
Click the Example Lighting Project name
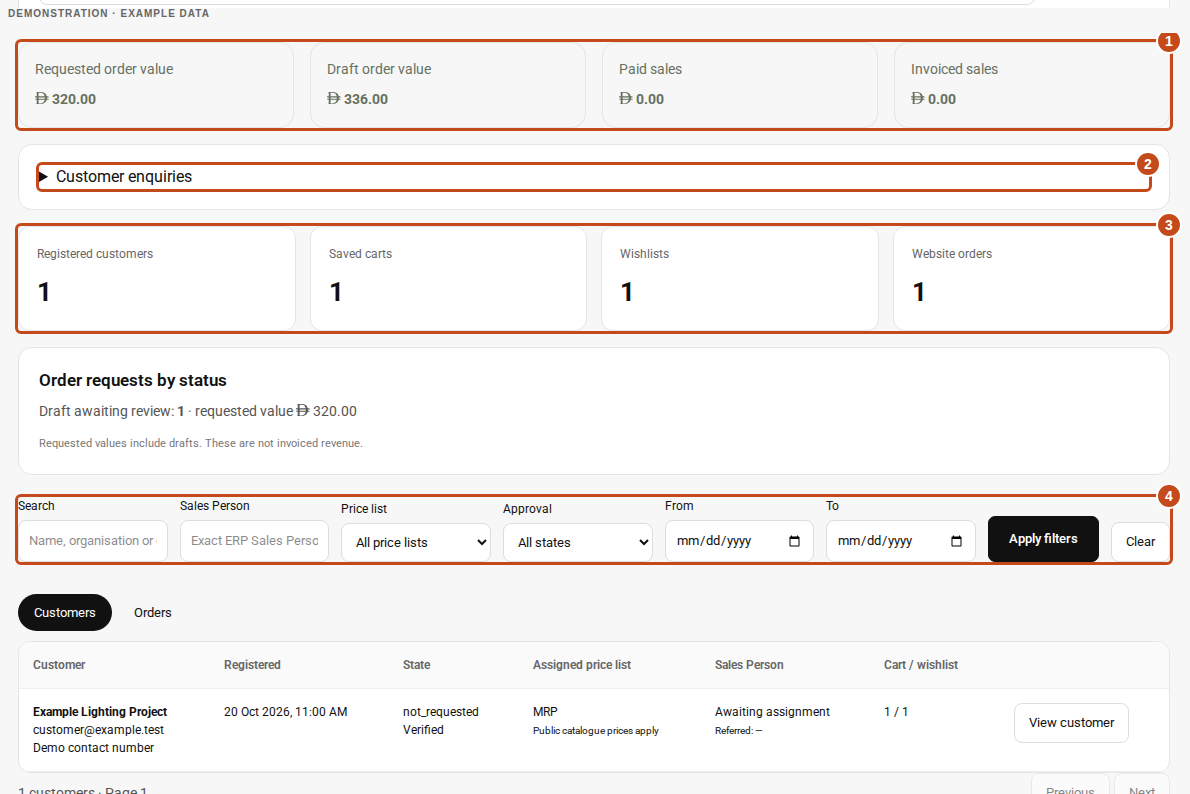click(x=100, y=712)
